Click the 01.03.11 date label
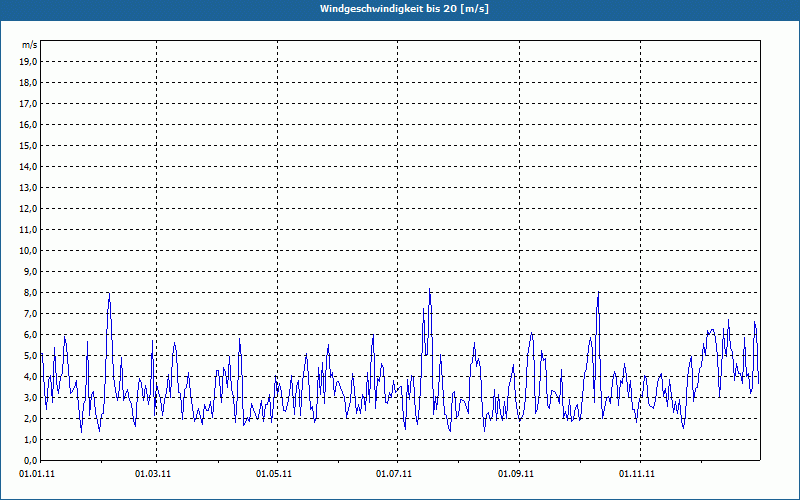The width and height of the screenshot is (800, 500). click(x=153, y=474)
